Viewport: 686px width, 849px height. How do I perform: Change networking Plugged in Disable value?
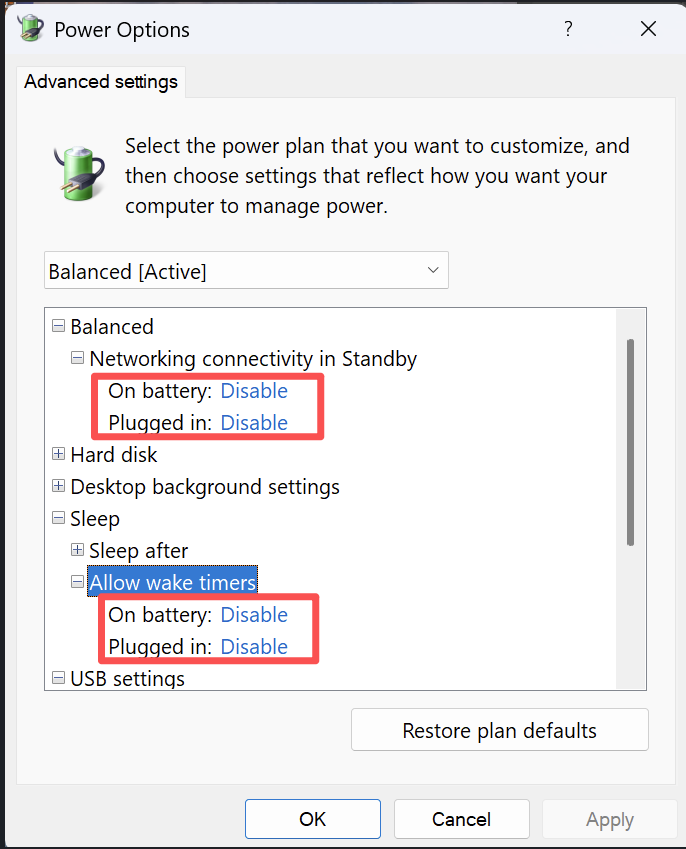[x=254, y=422]
